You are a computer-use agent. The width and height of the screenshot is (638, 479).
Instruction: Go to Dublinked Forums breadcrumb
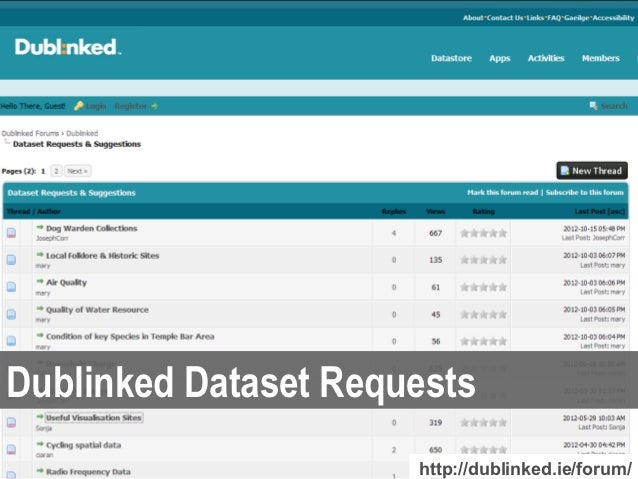point(31,133)
